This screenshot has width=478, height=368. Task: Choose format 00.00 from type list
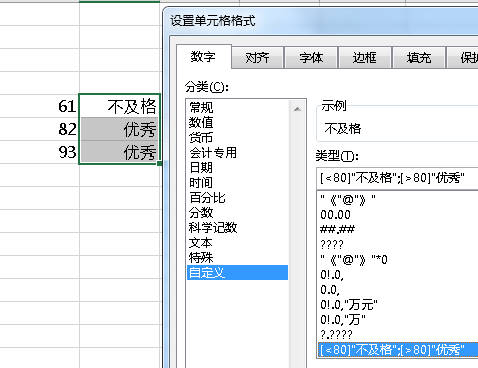tap(398, 215)
